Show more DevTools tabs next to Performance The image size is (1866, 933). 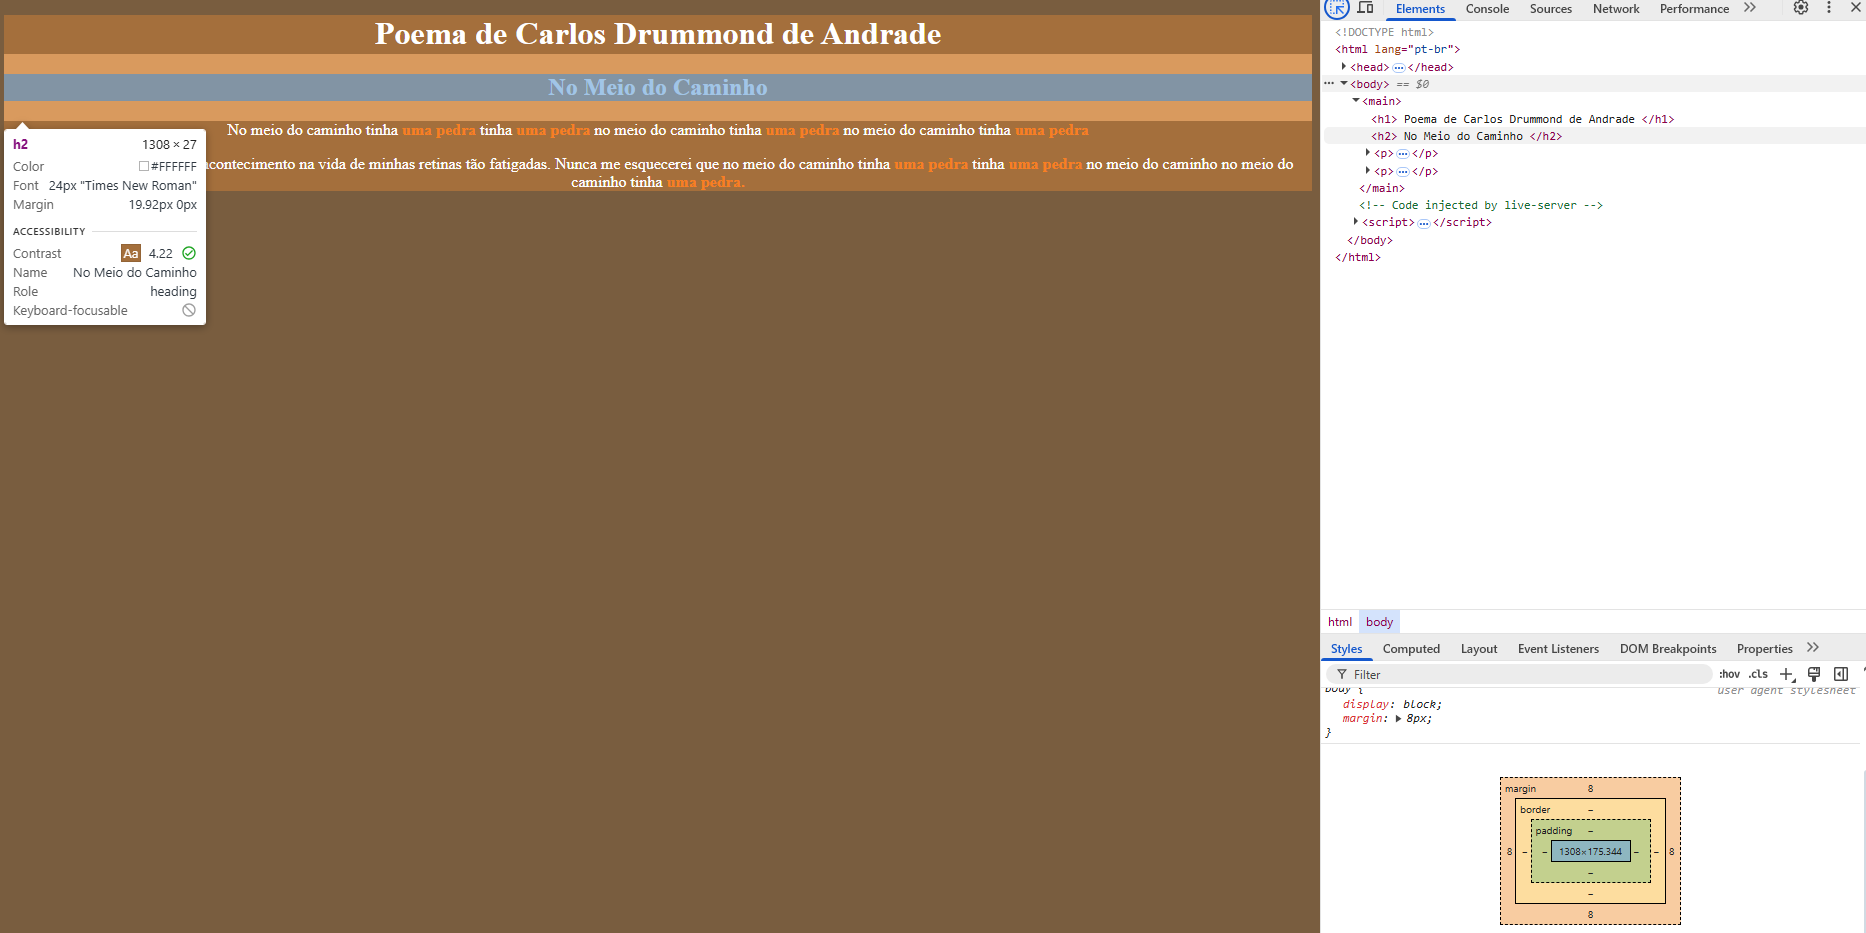point(1750,8)
